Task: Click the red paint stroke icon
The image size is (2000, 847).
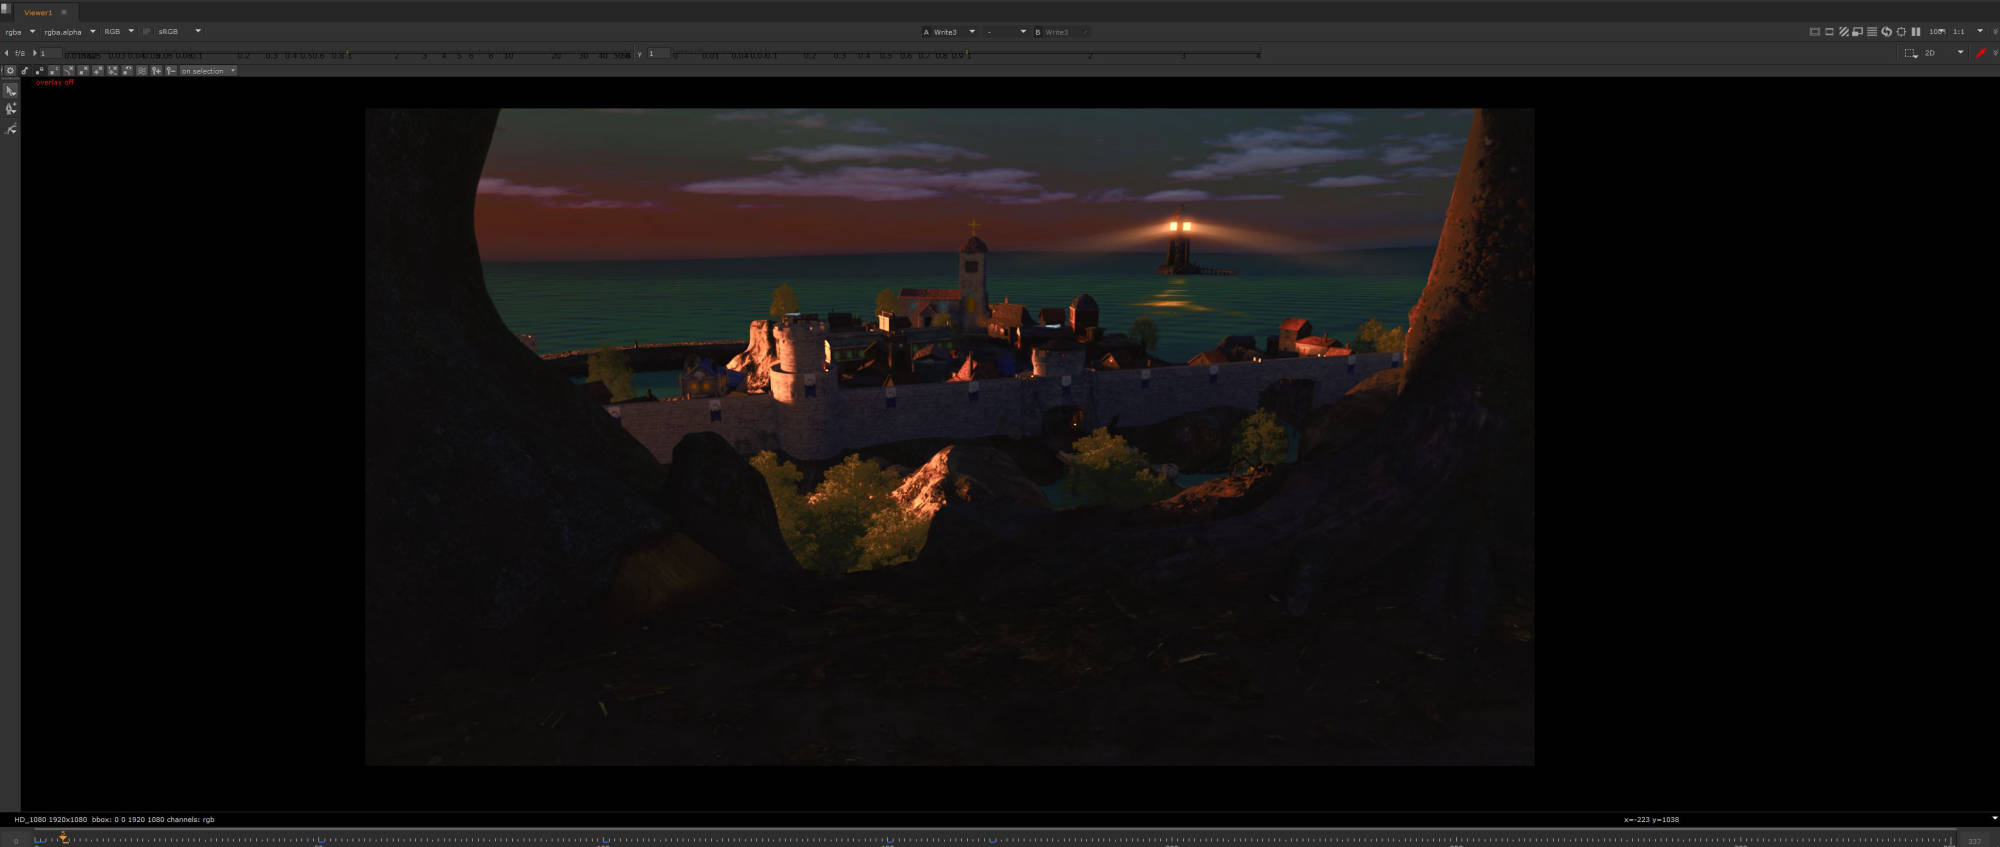Action: (x=1980, y=53)
